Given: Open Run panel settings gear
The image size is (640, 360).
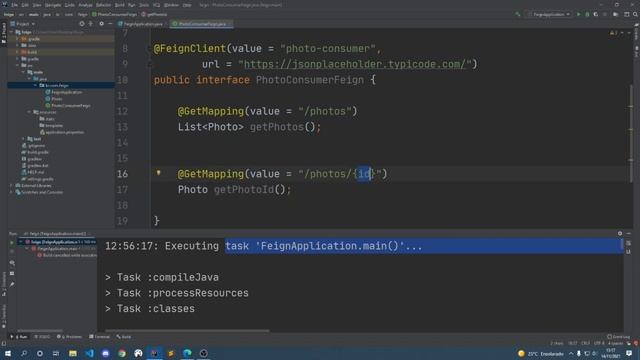Looking at the screenshot, I should coord(620,233).
